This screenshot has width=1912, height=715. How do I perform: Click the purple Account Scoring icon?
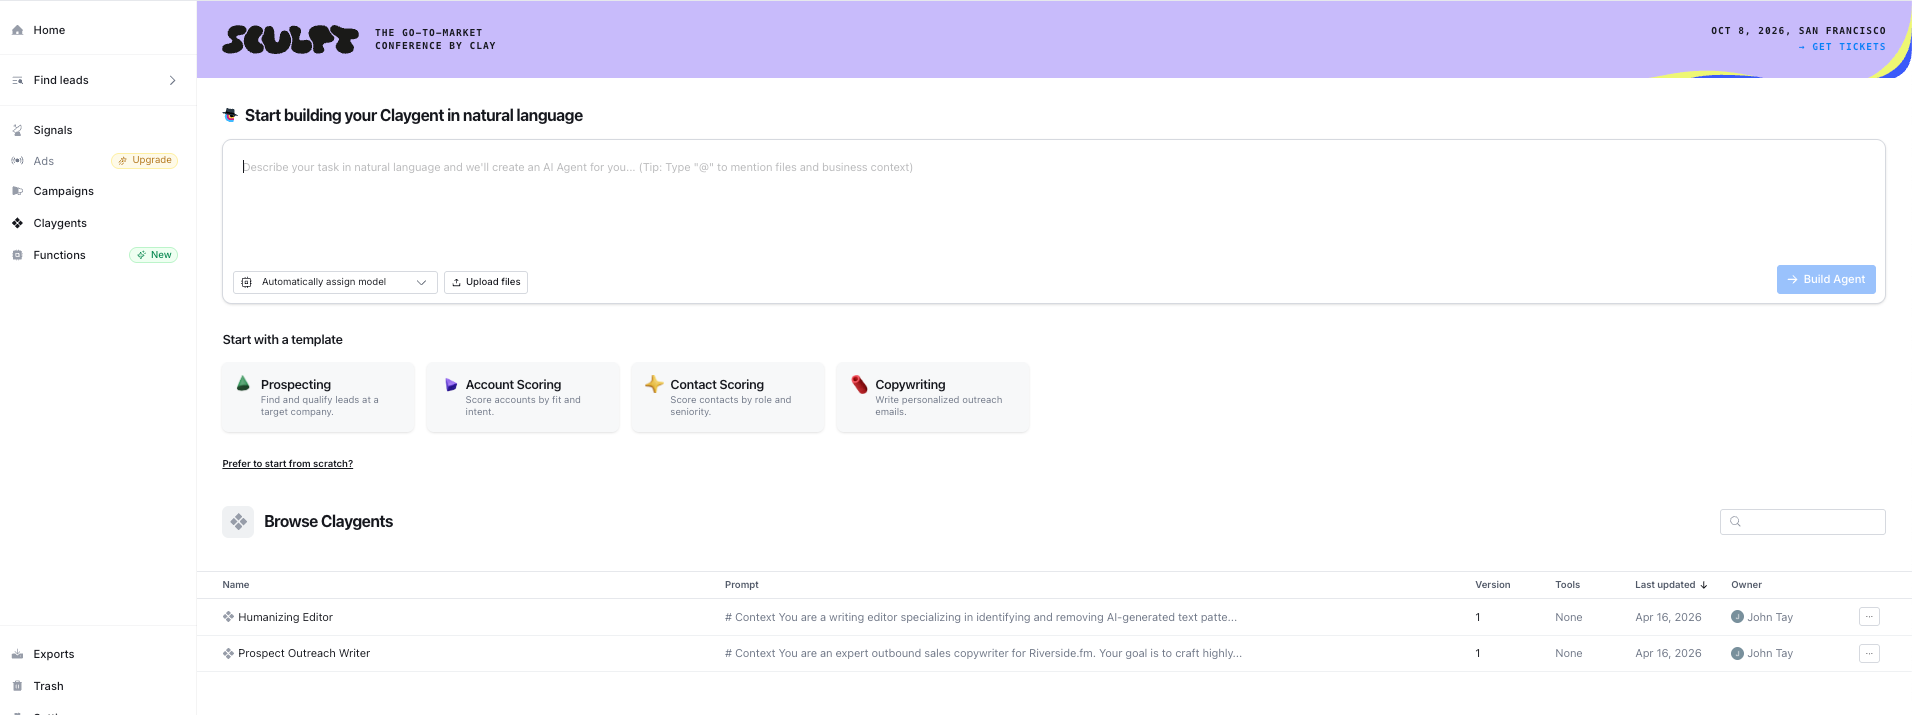pyautogui.click(x=451, y=384)
